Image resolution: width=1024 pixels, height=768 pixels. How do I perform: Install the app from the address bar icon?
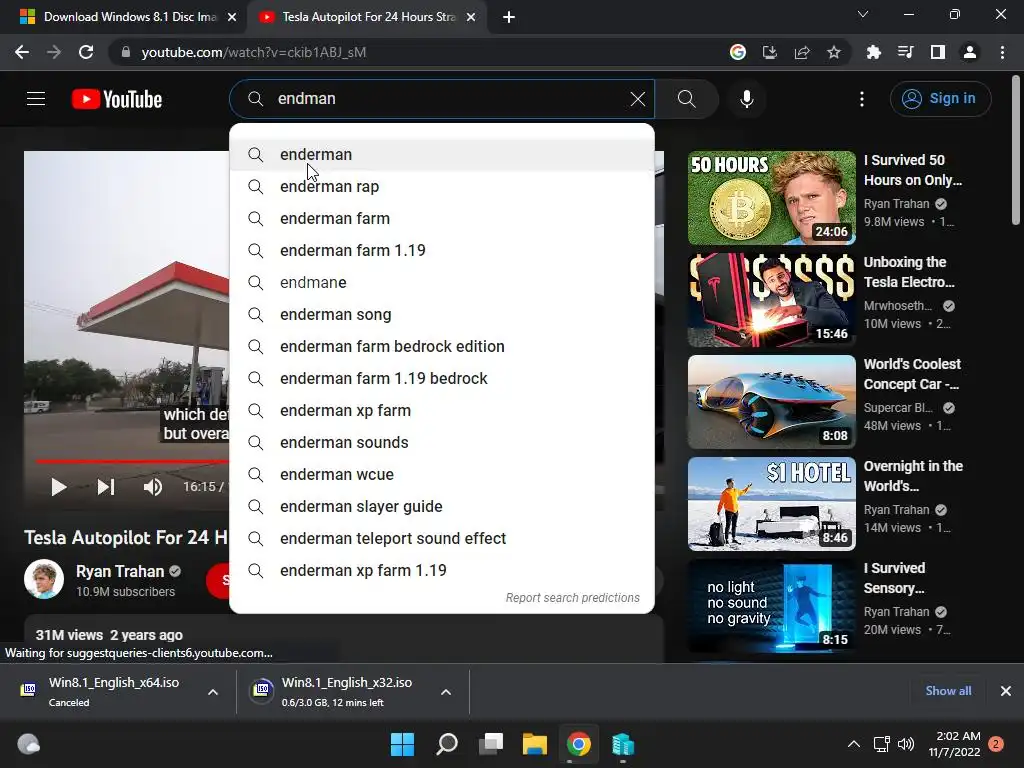[x=770, y=52]
